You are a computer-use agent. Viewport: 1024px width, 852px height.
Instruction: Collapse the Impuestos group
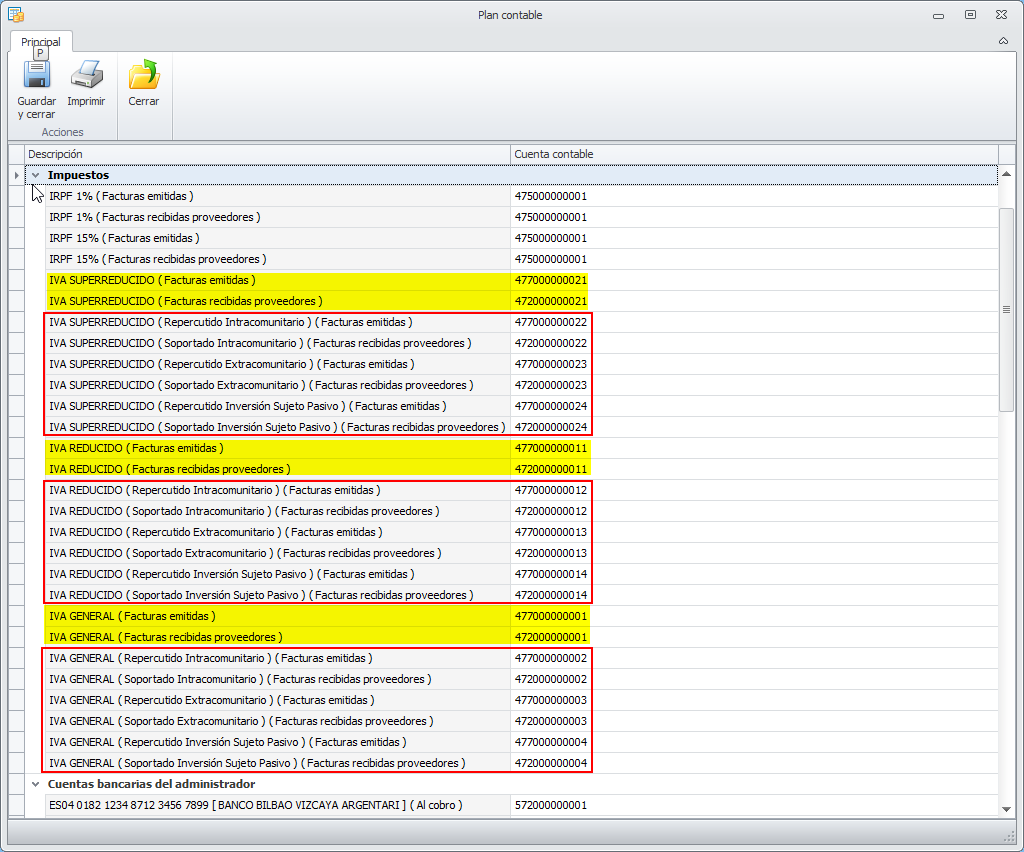coord(36,176)
